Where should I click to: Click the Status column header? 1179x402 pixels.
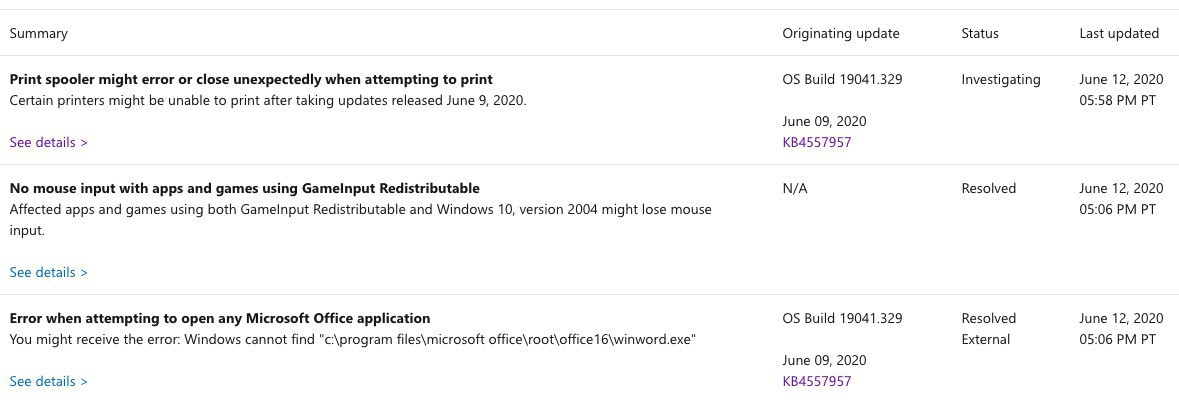(x=980, y=33)
